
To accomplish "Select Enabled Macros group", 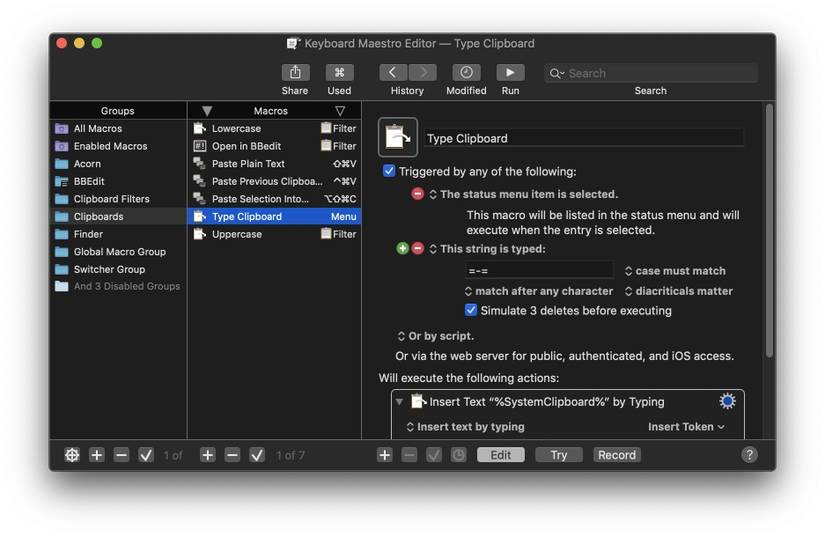I will click(118, 146).
